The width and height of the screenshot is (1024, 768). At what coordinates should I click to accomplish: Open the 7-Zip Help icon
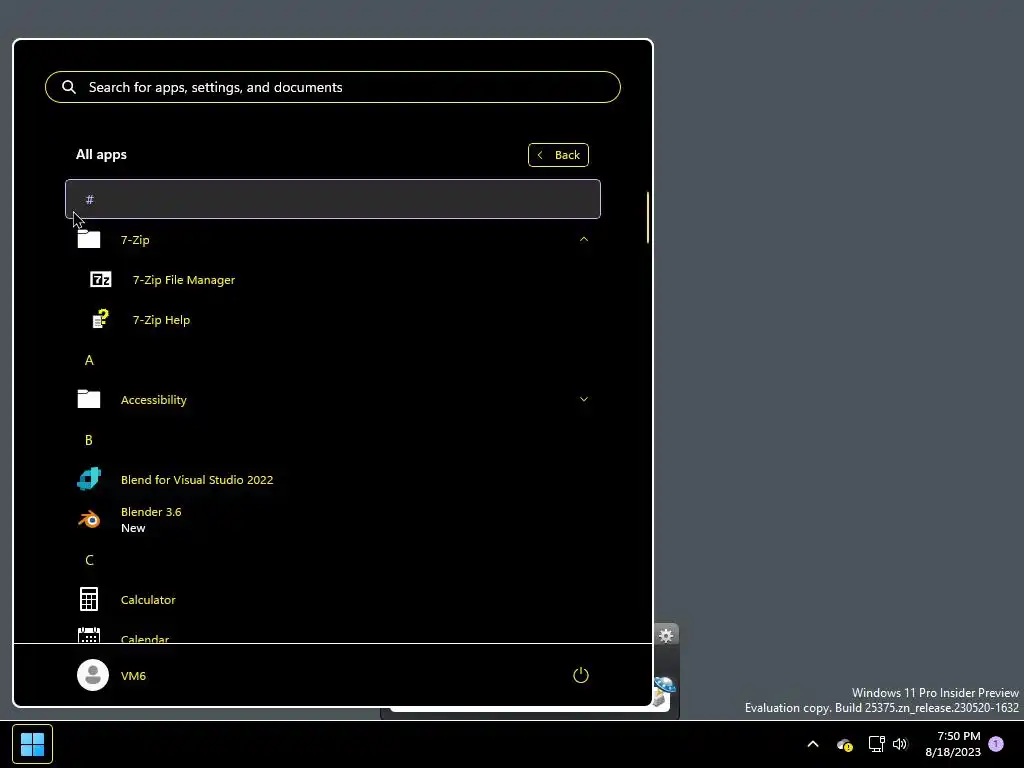101,319
